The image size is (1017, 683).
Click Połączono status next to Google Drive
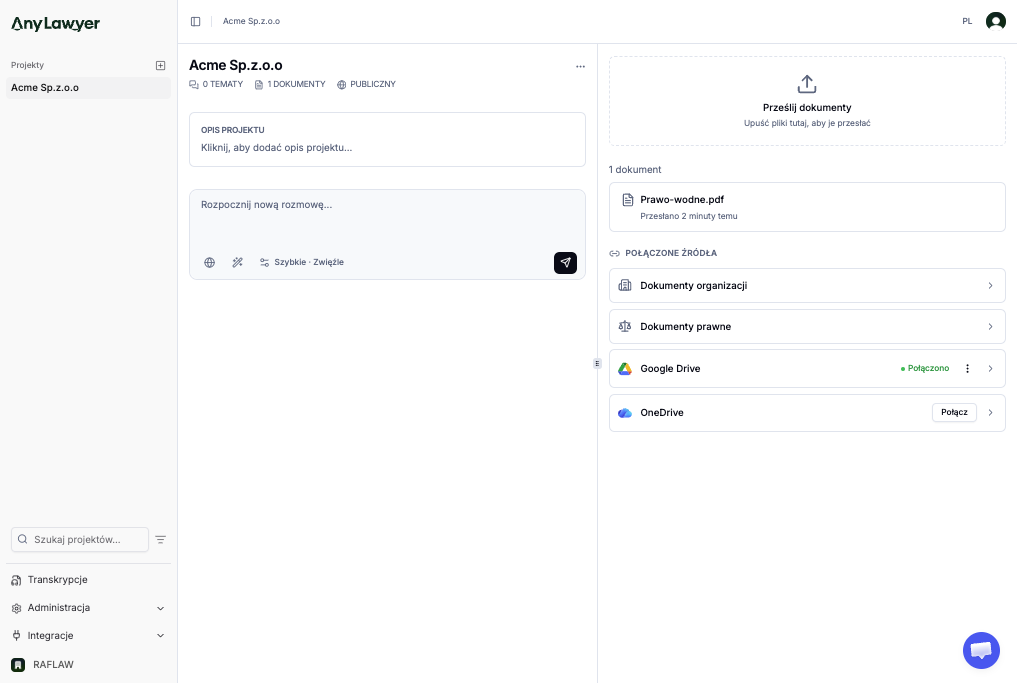(x=925, y=368)
